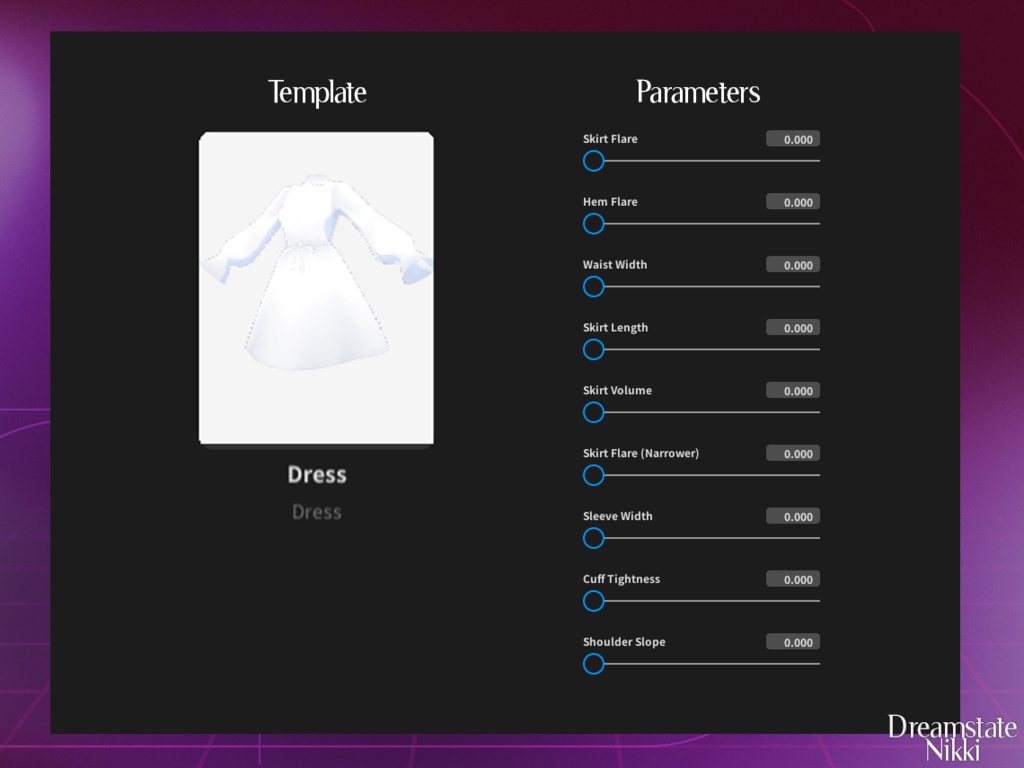Click the Parameters section heading

pyautogui.click(x=699, y=92)
